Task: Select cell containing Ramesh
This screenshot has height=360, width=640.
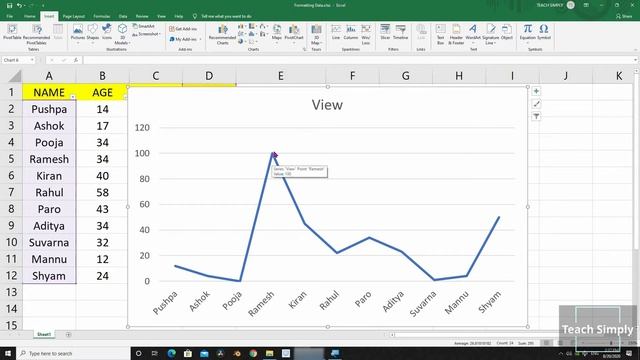Action: pyautogui.click(x=49, y=159)
